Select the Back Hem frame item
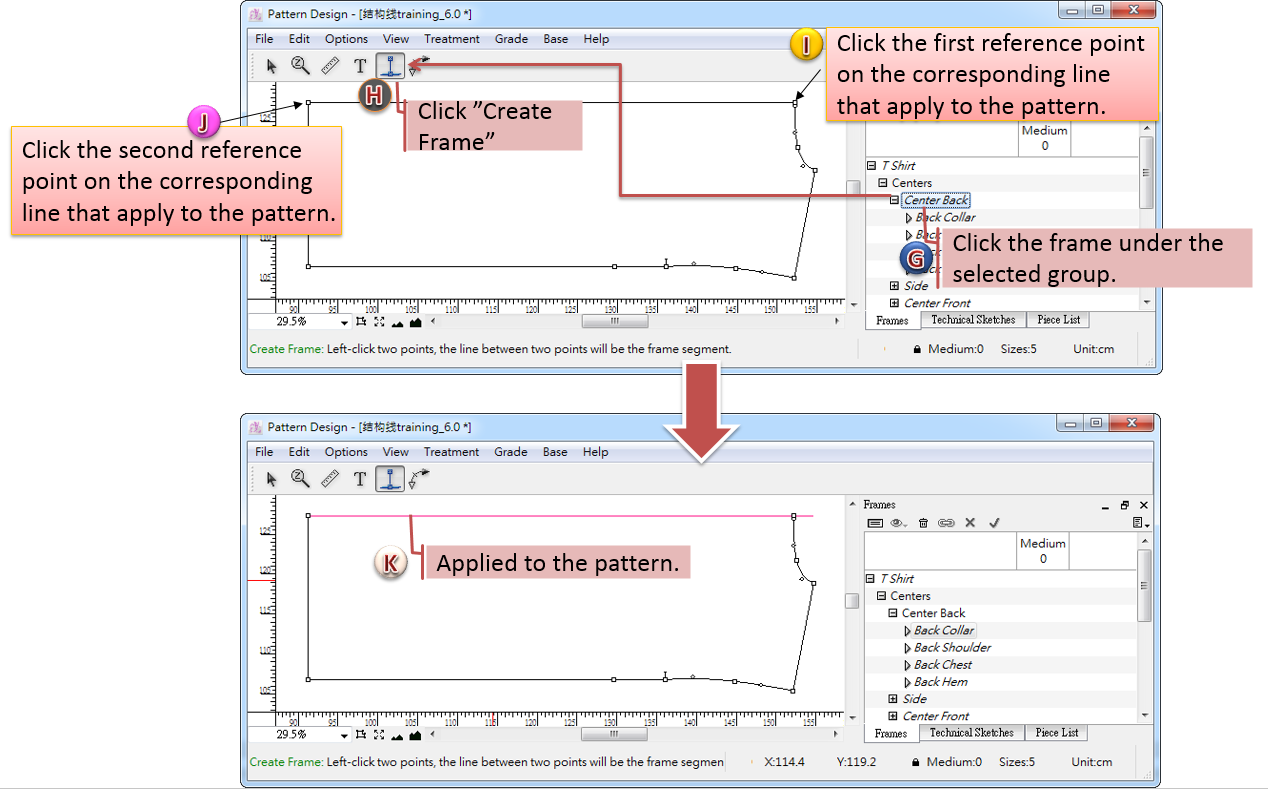This screenshot has width=1268, height=789. click(940, 682)
